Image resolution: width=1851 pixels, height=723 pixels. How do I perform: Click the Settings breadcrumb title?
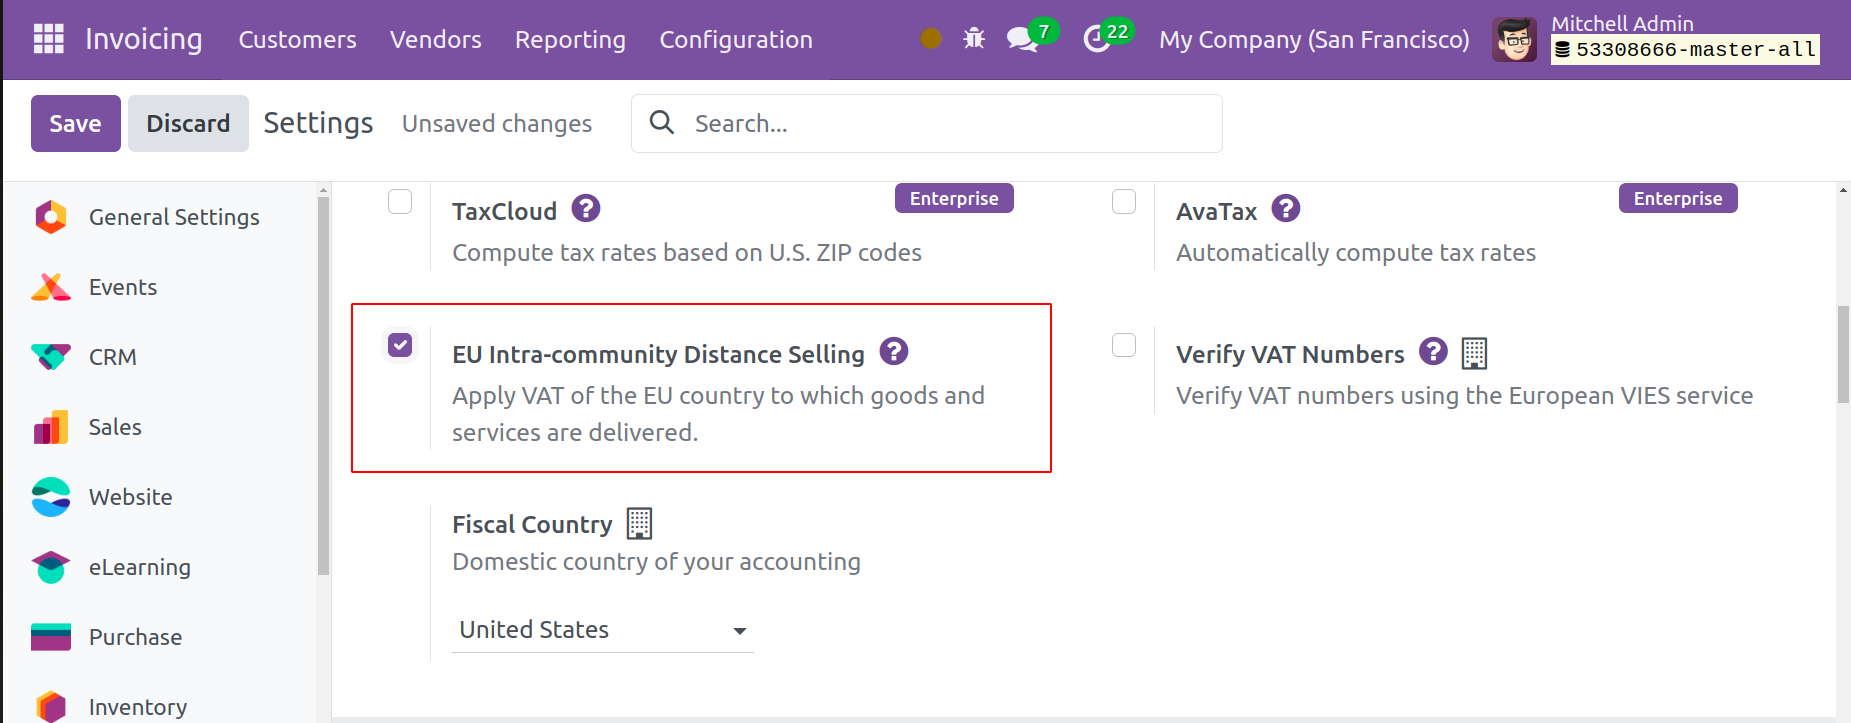coord(318,123)
